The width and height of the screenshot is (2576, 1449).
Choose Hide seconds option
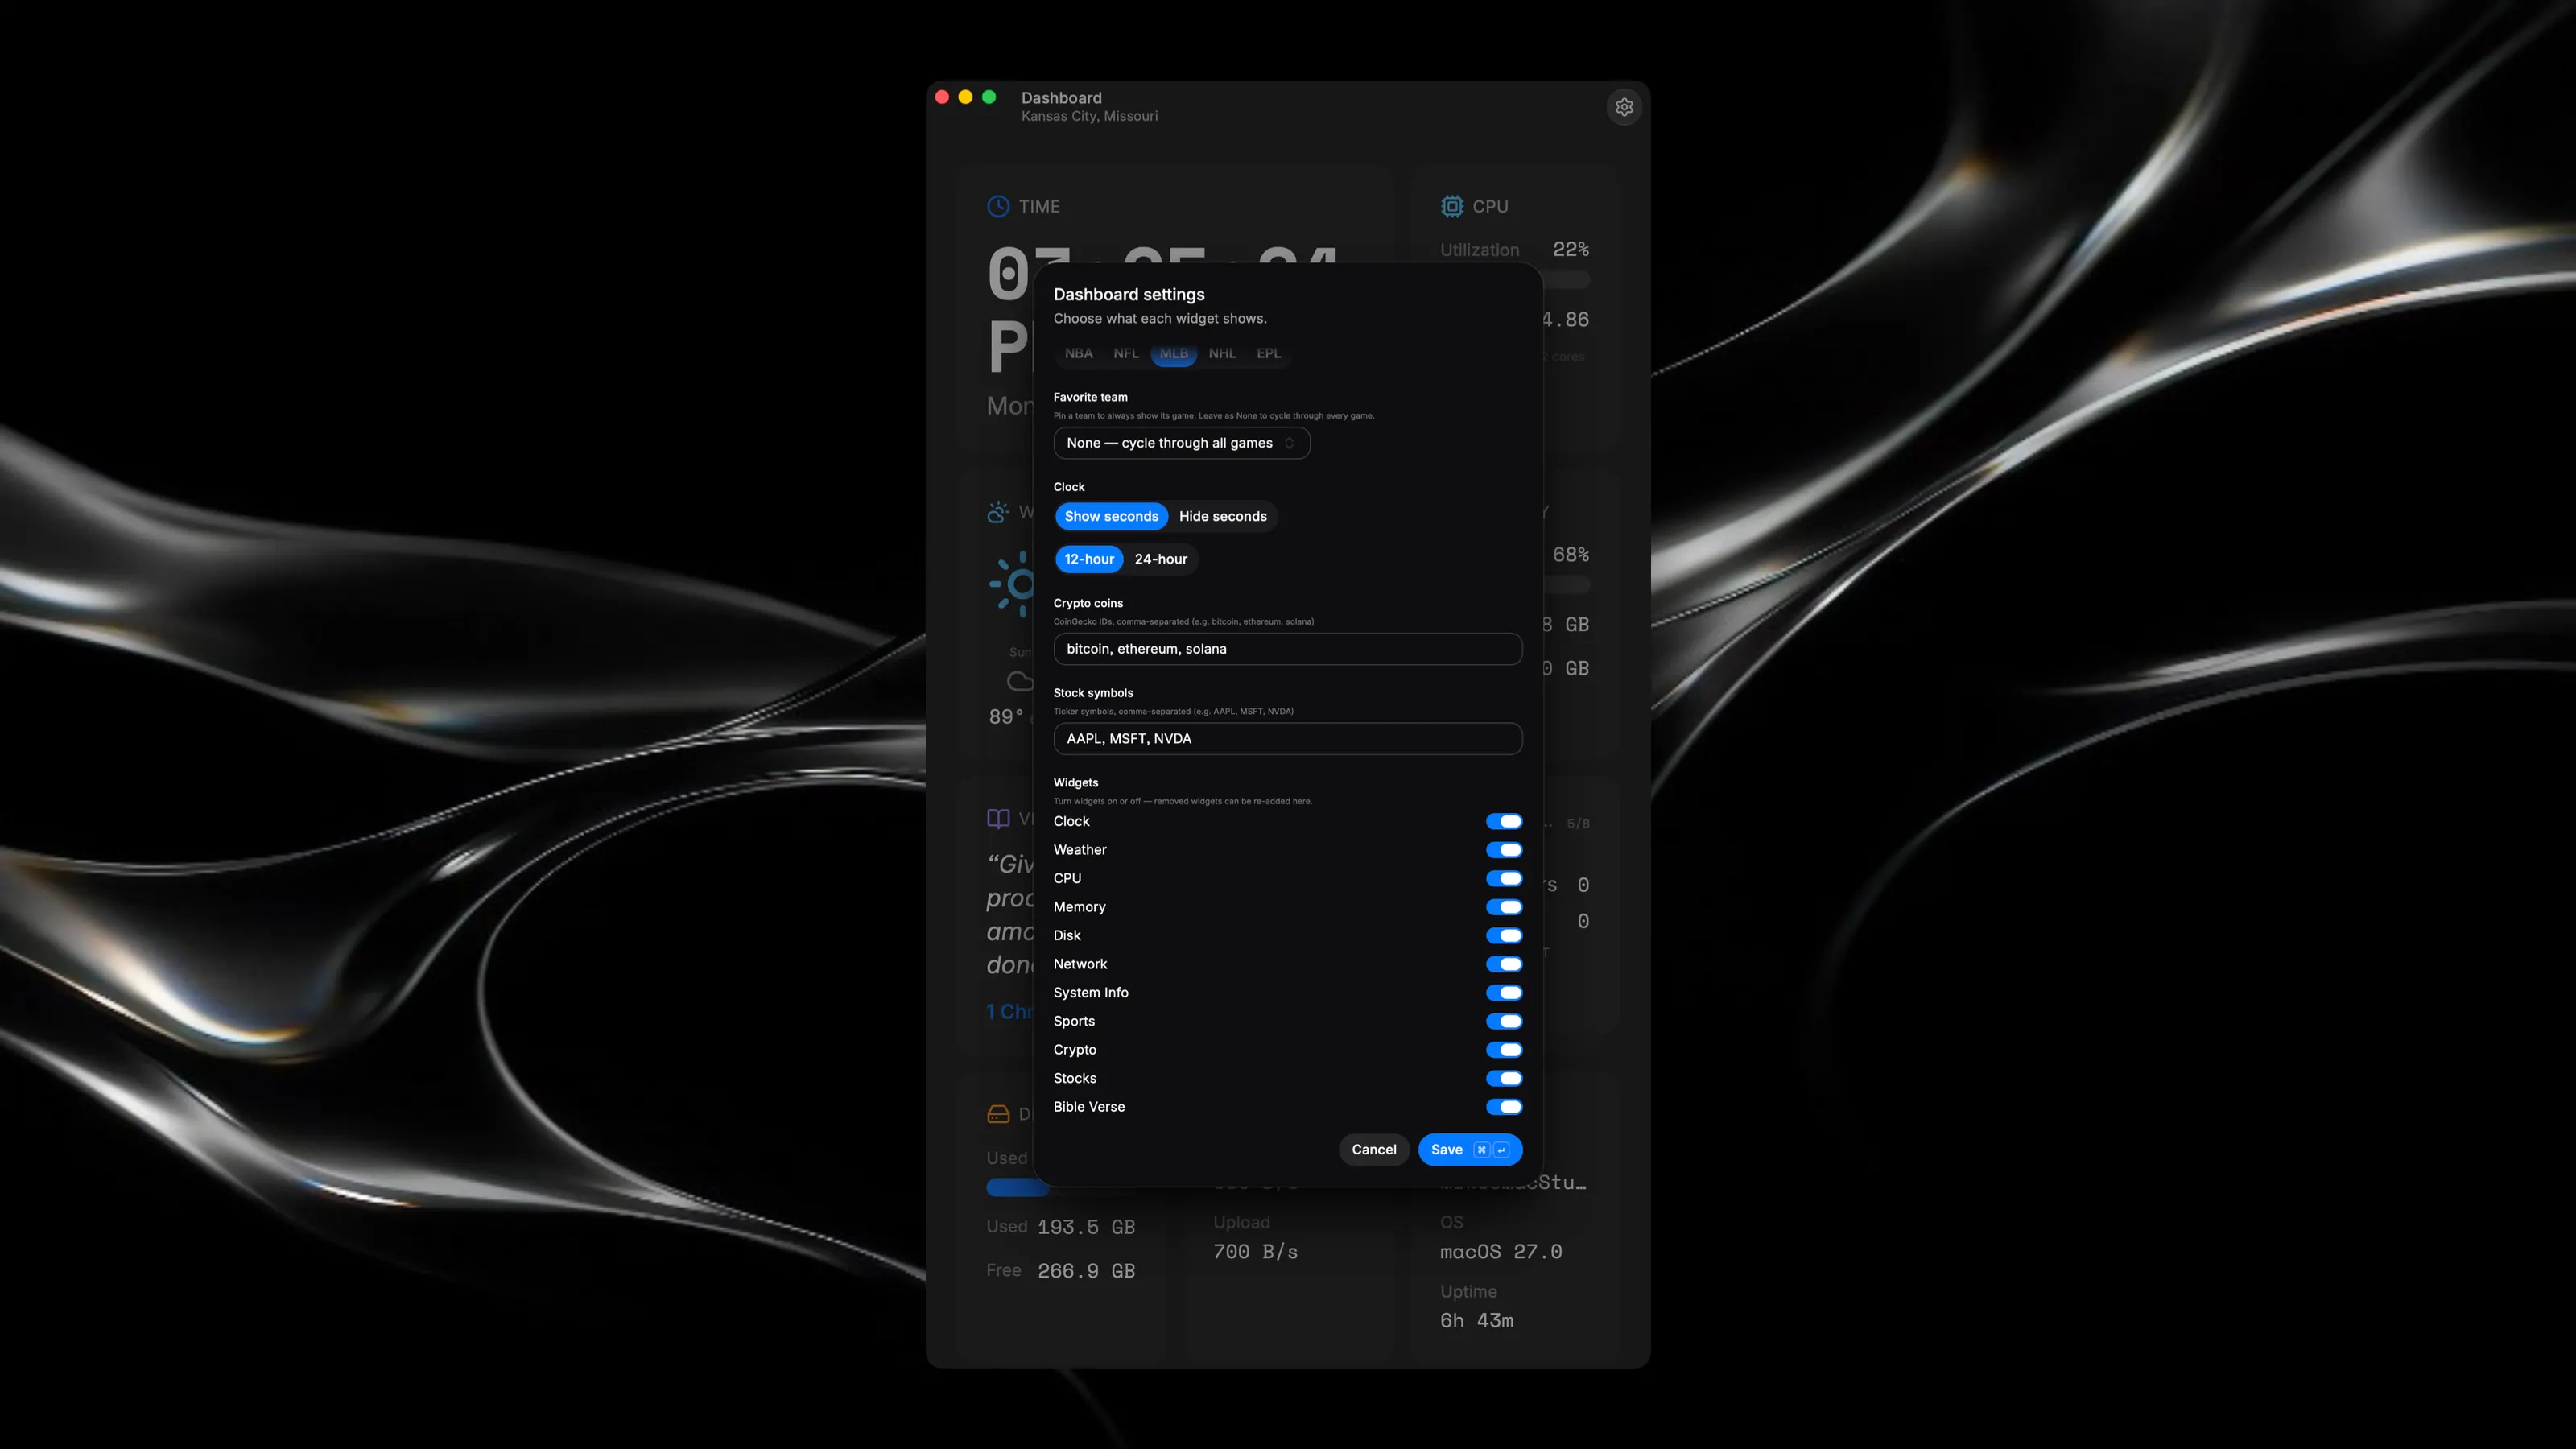[1222, 516]
